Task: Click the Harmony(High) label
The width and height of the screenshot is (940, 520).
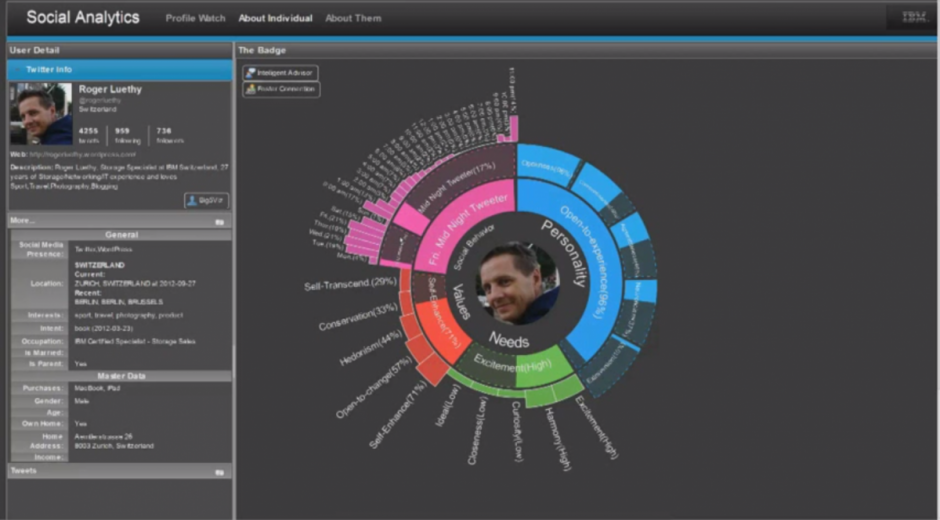Action: pos(558,438)
